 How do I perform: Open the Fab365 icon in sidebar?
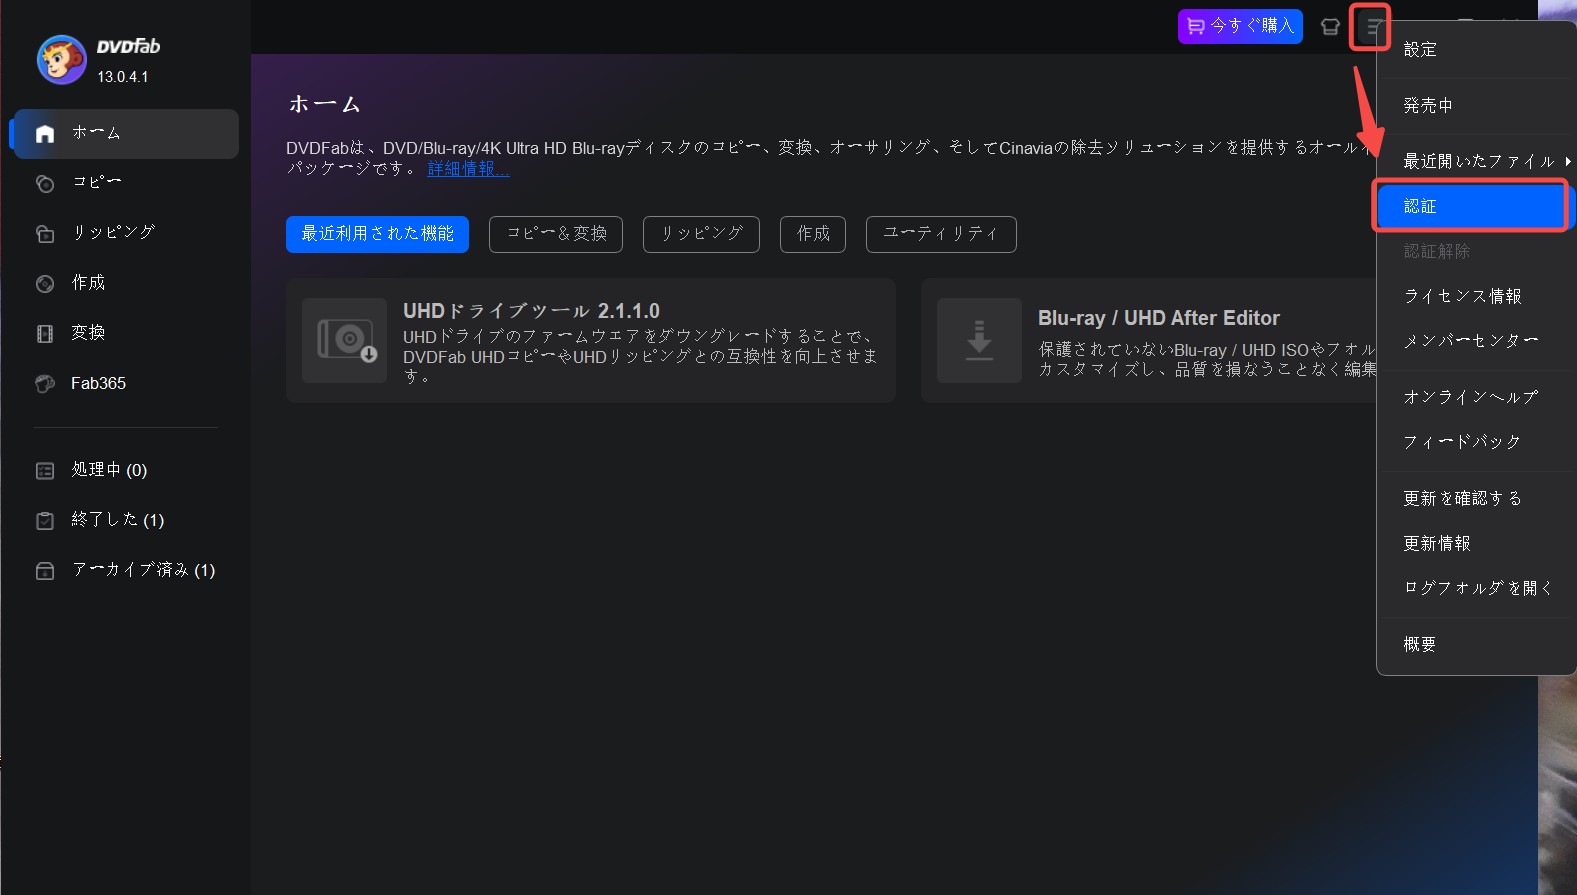point(45,384)
